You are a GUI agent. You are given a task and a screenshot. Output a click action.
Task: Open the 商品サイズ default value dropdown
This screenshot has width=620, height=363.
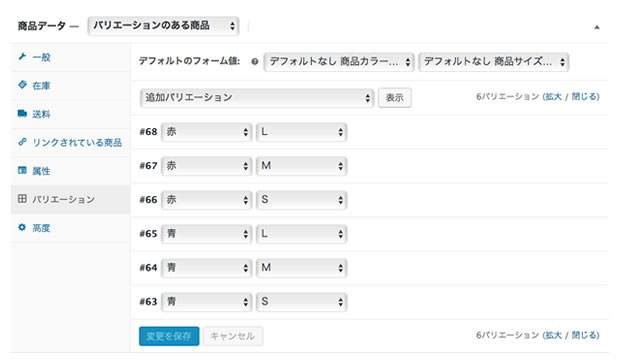coord(493,62)
